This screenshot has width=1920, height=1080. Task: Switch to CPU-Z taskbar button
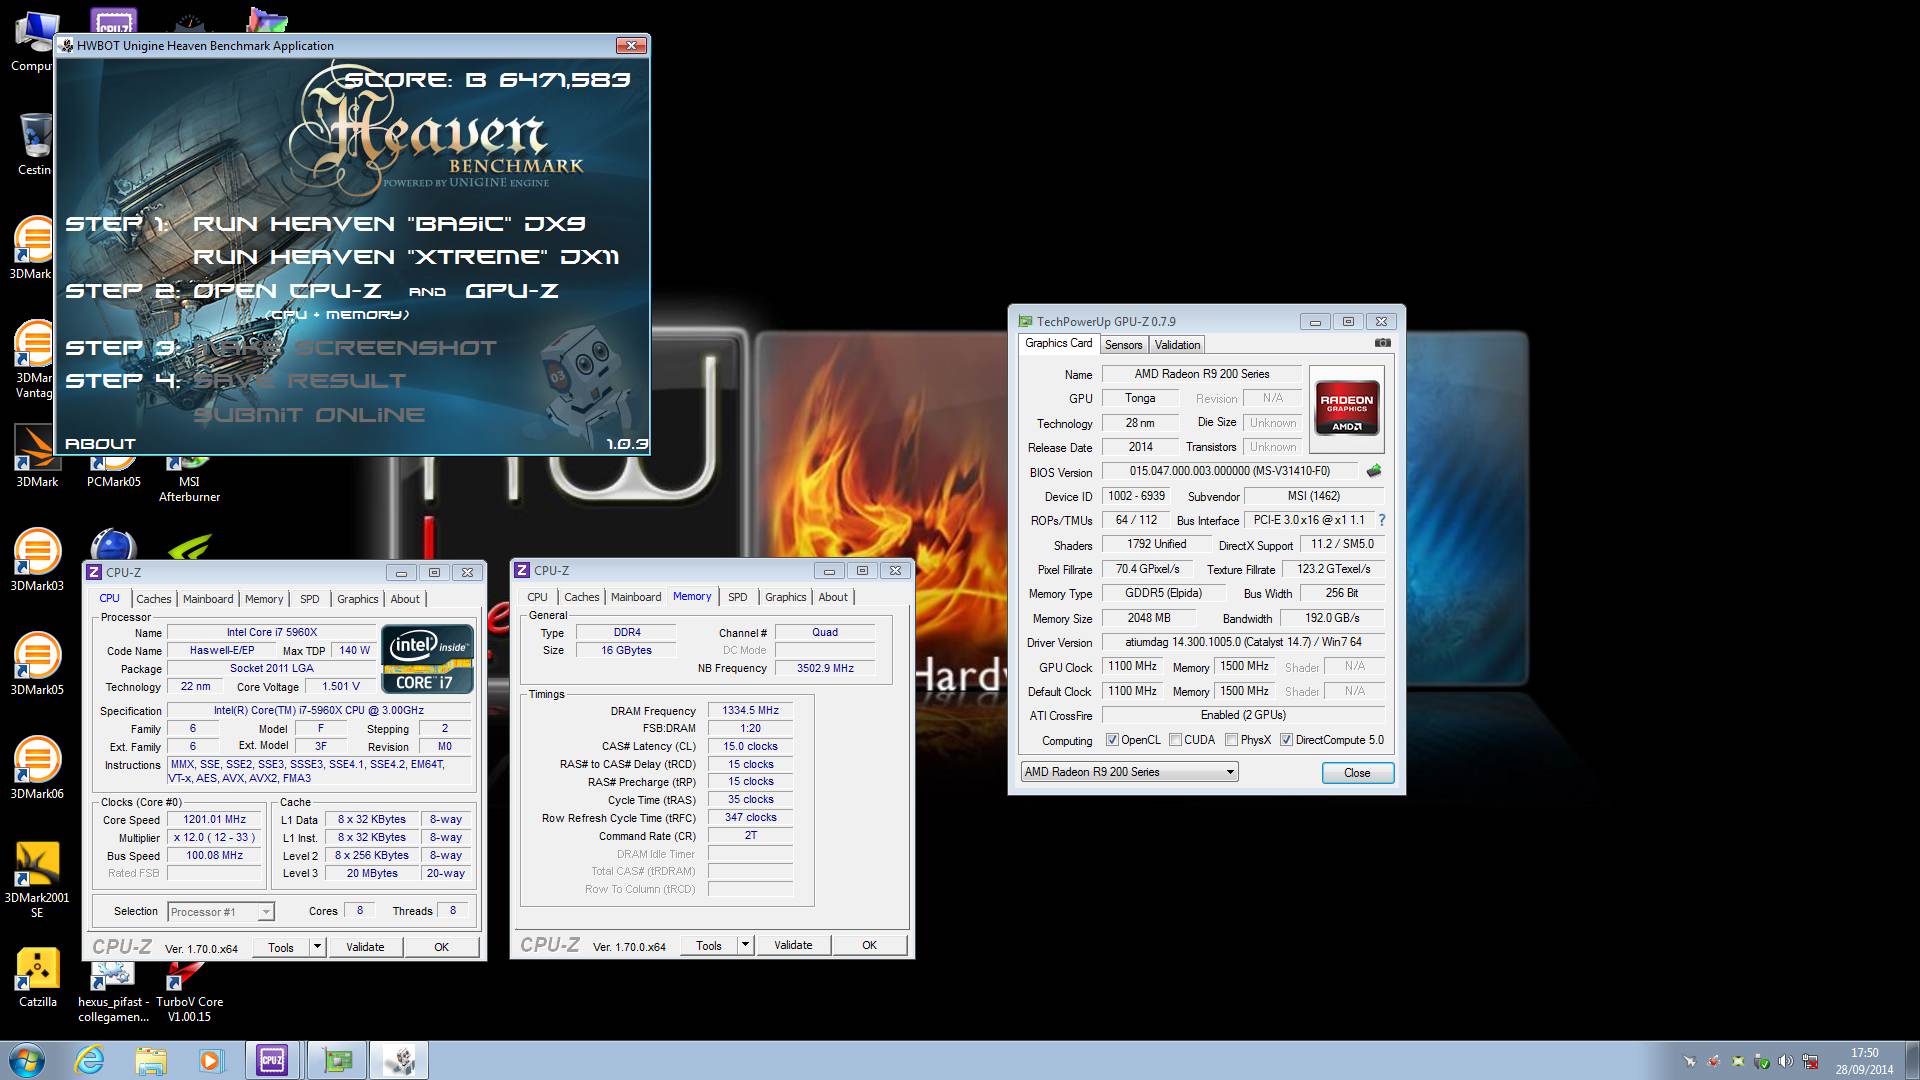272,1060
